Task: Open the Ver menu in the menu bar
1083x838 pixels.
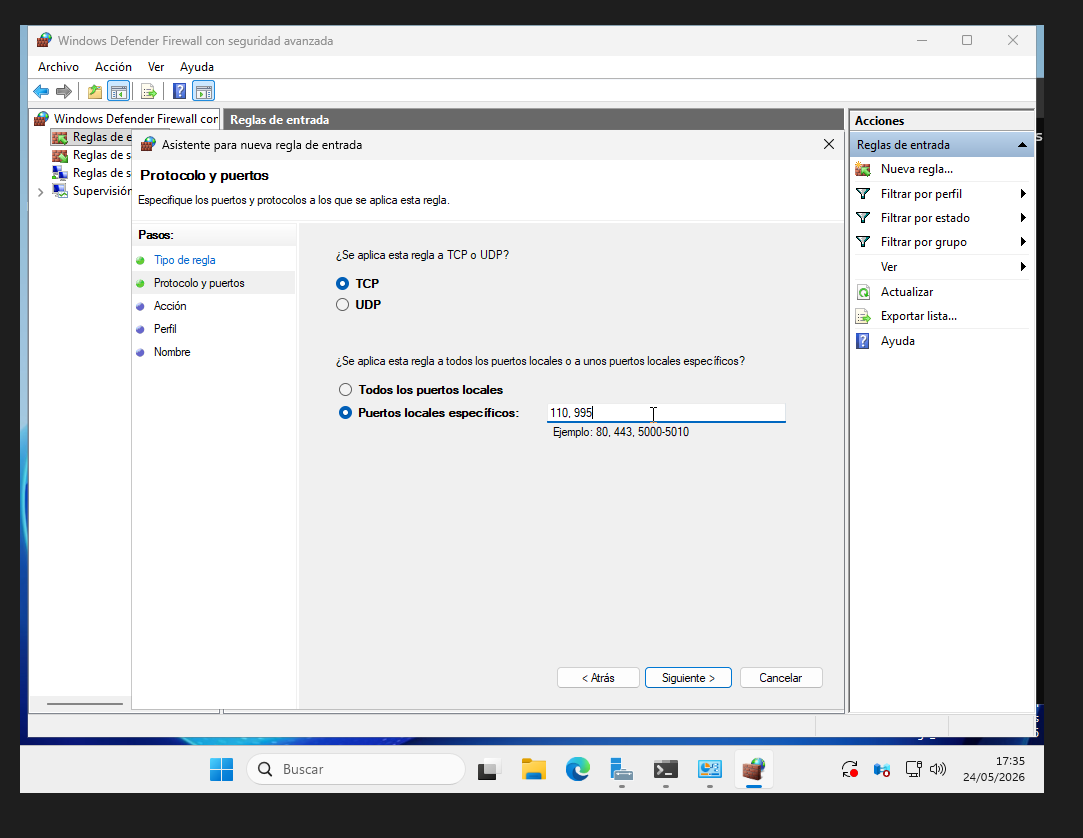Action: pos(156,67)
